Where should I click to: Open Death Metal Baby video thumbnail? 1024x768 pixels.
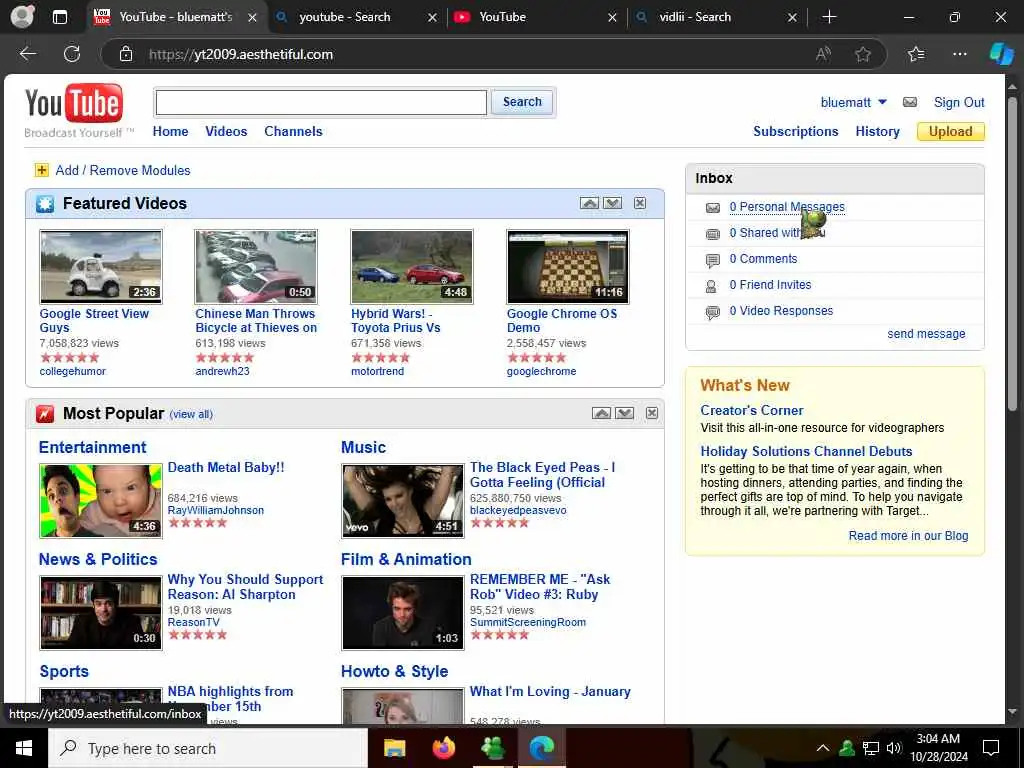101,501
